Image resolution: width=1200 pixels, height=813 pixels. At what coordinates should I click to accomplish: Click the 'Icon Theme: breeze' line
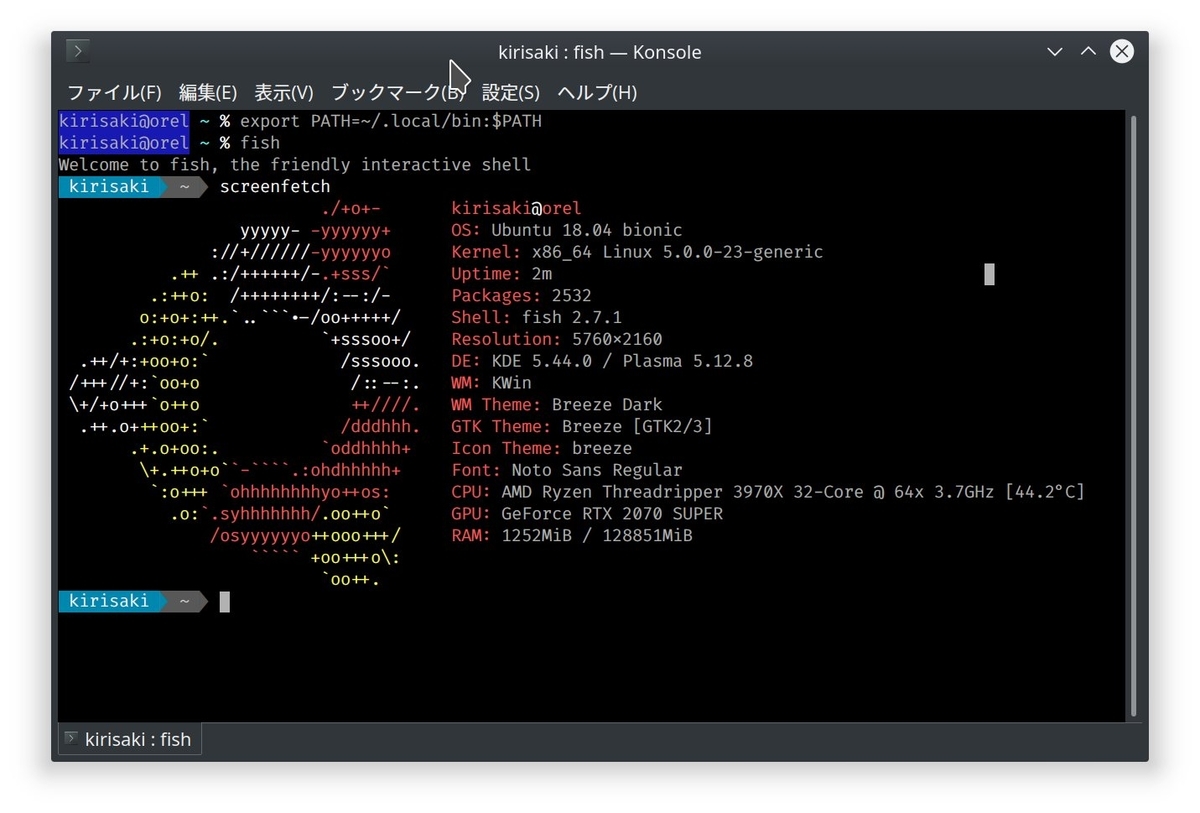[x=542, y=449]
